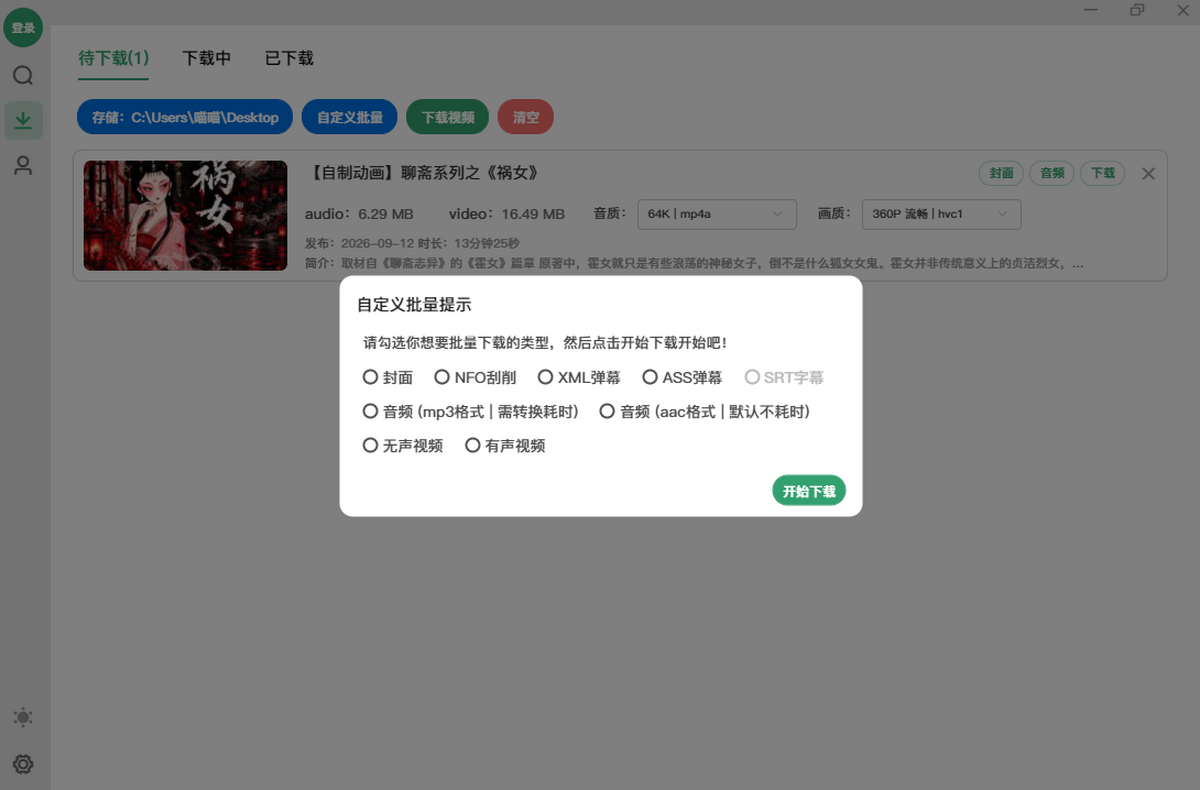Choose 有声视频 radio option
The width and height of the screenshot is (1200, 790).
505,445
